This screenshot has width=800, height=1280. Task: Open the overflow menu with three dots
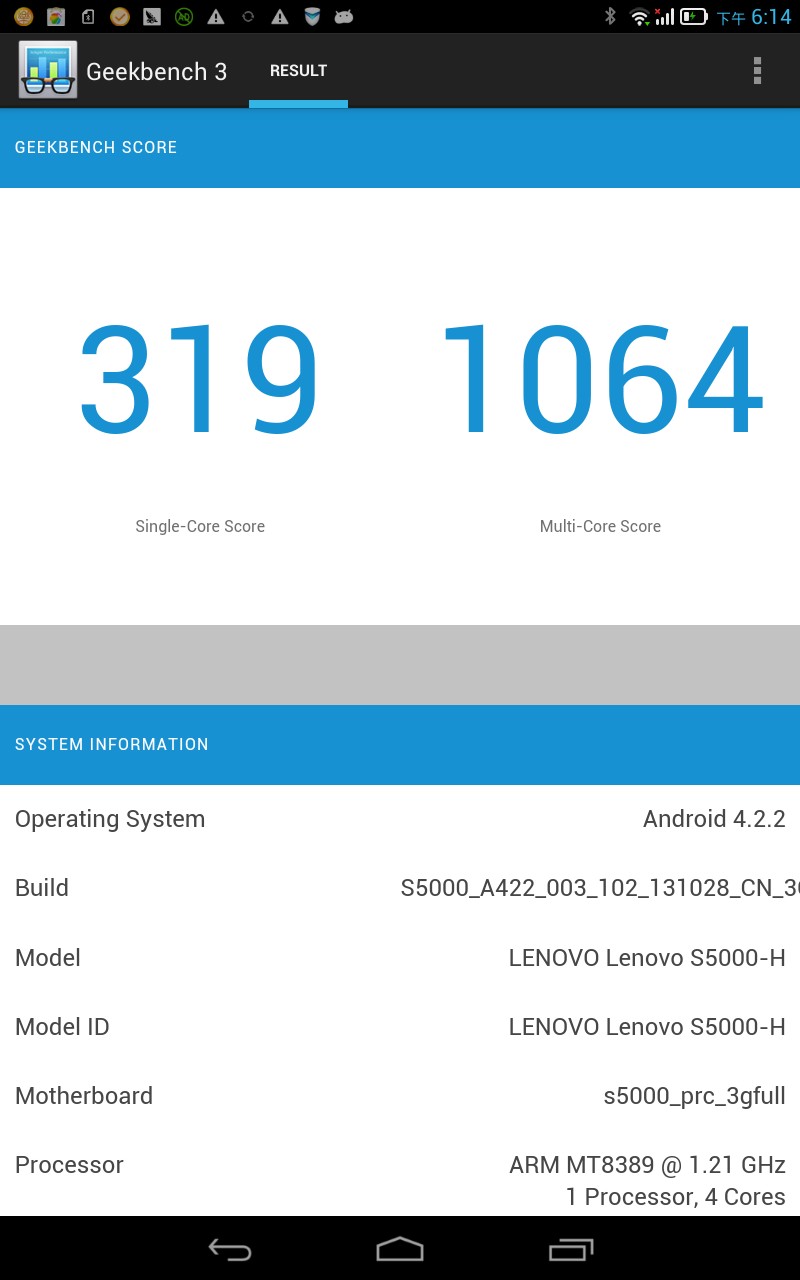pyautogui.click(x=757, y=70)
